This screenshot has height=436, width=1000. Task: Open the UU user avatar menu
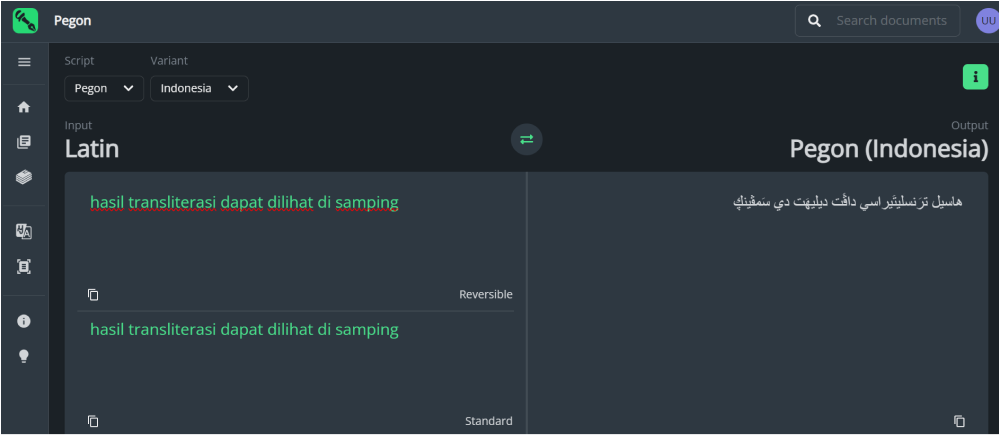988,20
